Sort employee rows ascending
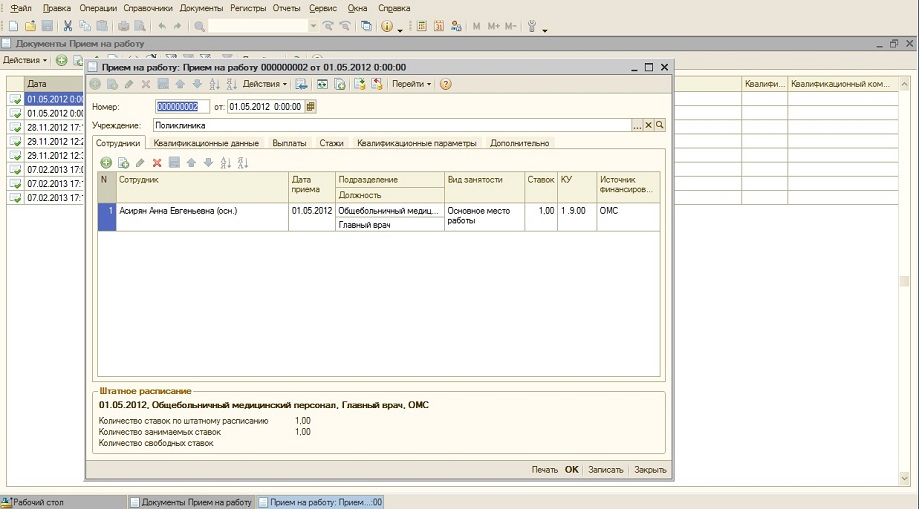The width and height of the screenshot is (919, 509). (x=225, y=162)
